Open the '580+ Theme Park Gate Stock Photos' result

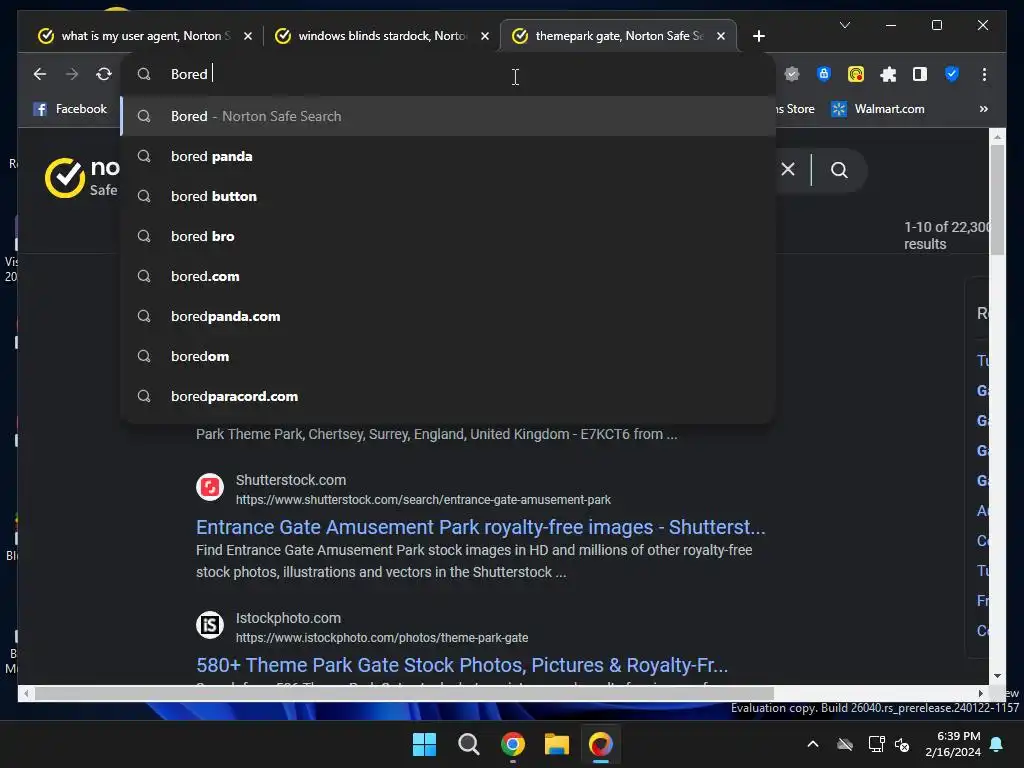coord(462,665)
